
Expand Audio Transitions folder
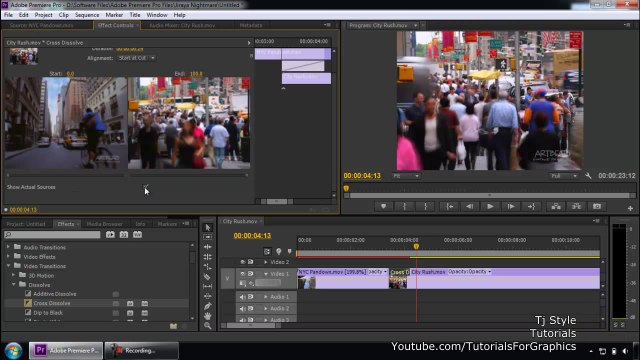tap(8, 247)
